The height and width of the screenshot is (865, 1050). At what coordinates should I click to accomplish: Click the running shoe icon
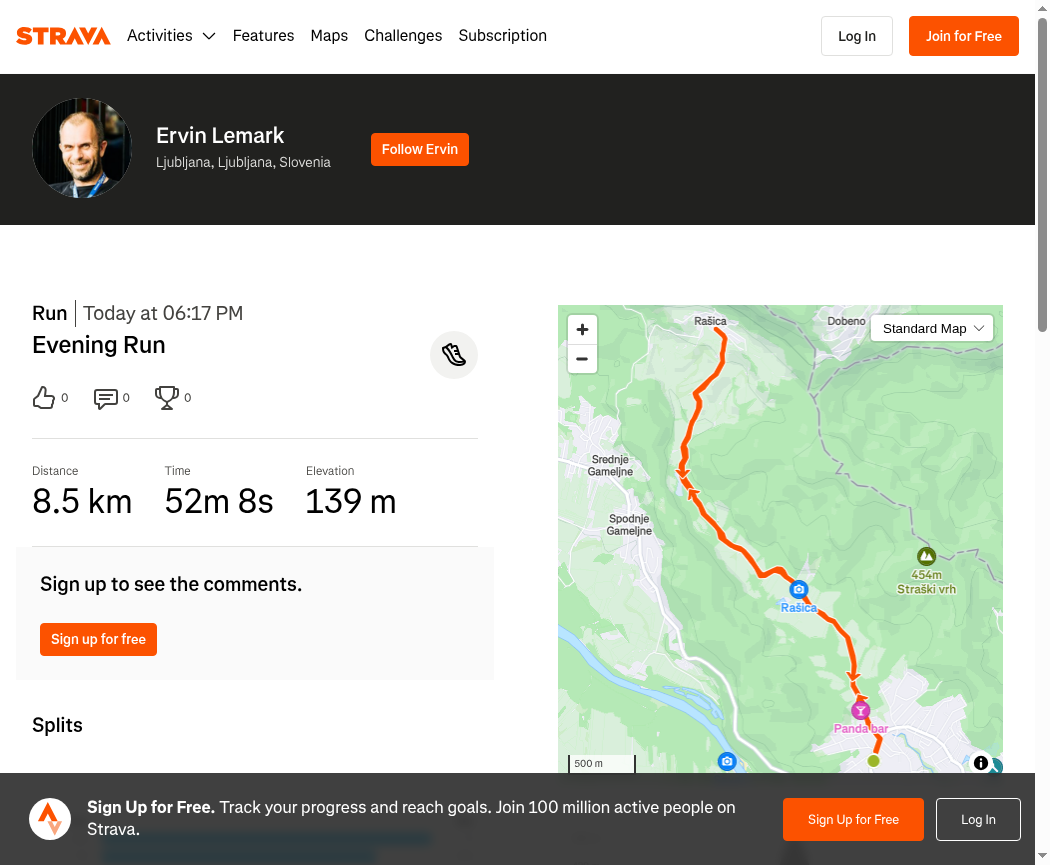coord(454,355)
